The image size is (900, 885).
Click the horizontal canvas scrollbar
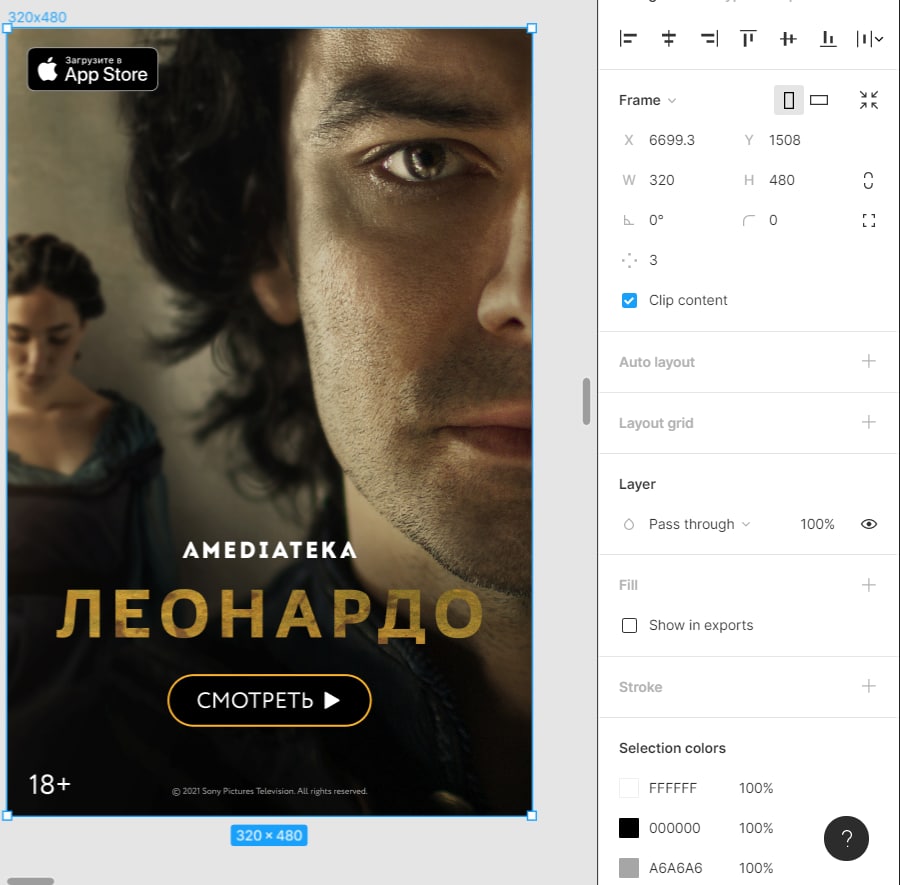point(30,881)
